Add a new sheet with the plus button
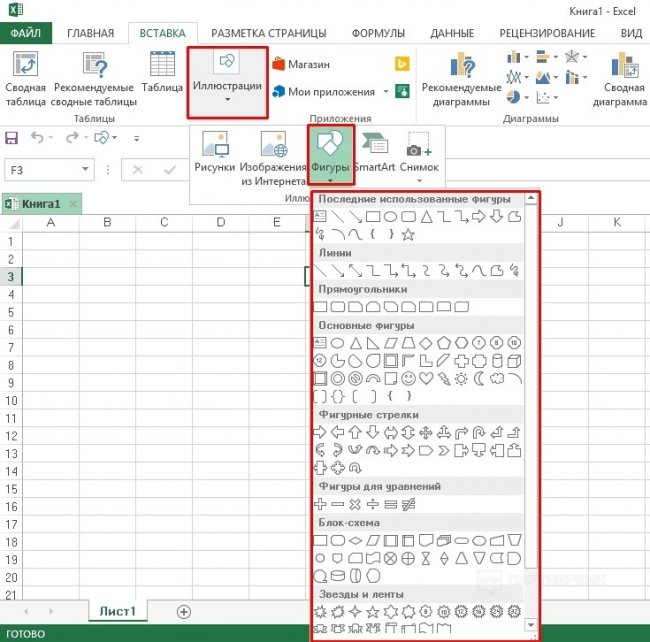 click(183, 611)
